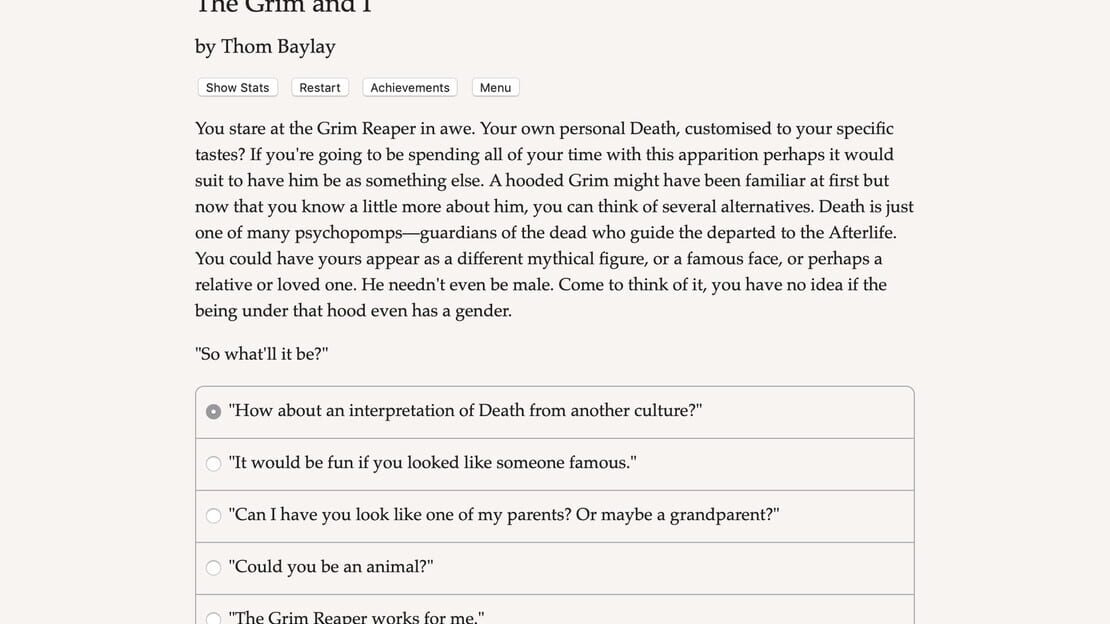Choose the 'someone famous' radio option
Screen dimensions: 1110x624
tap(213, 463)
